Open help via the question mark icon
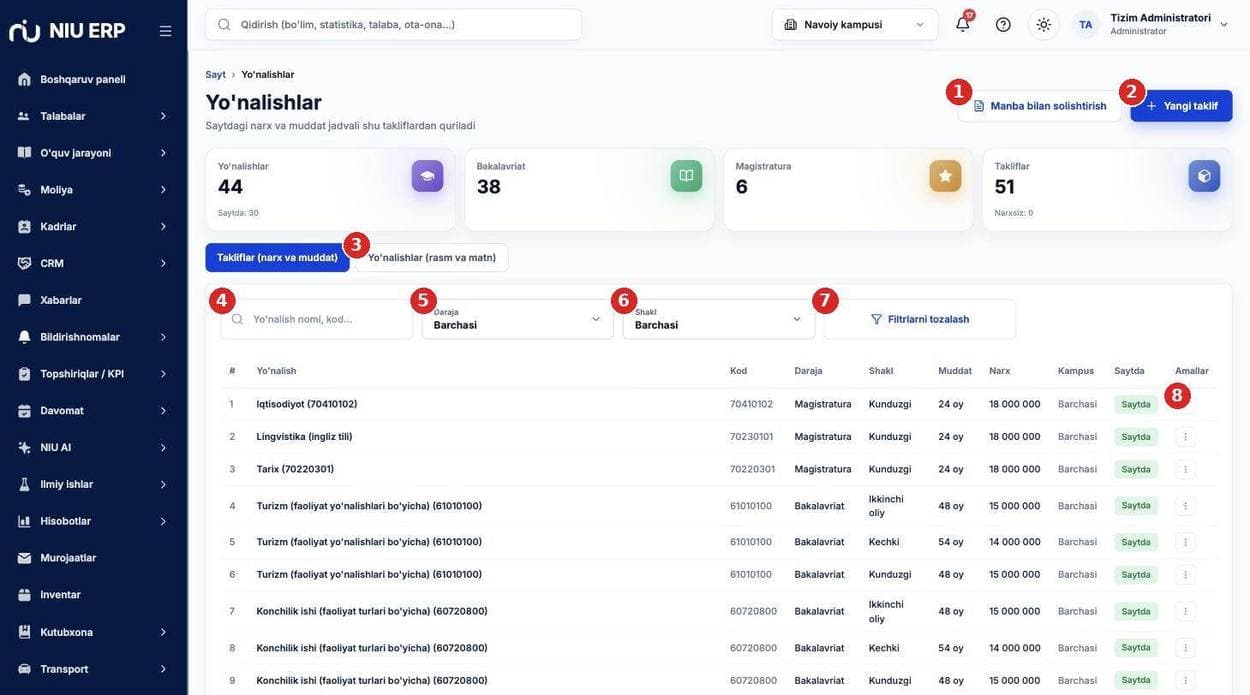 tap(1003, 24)
